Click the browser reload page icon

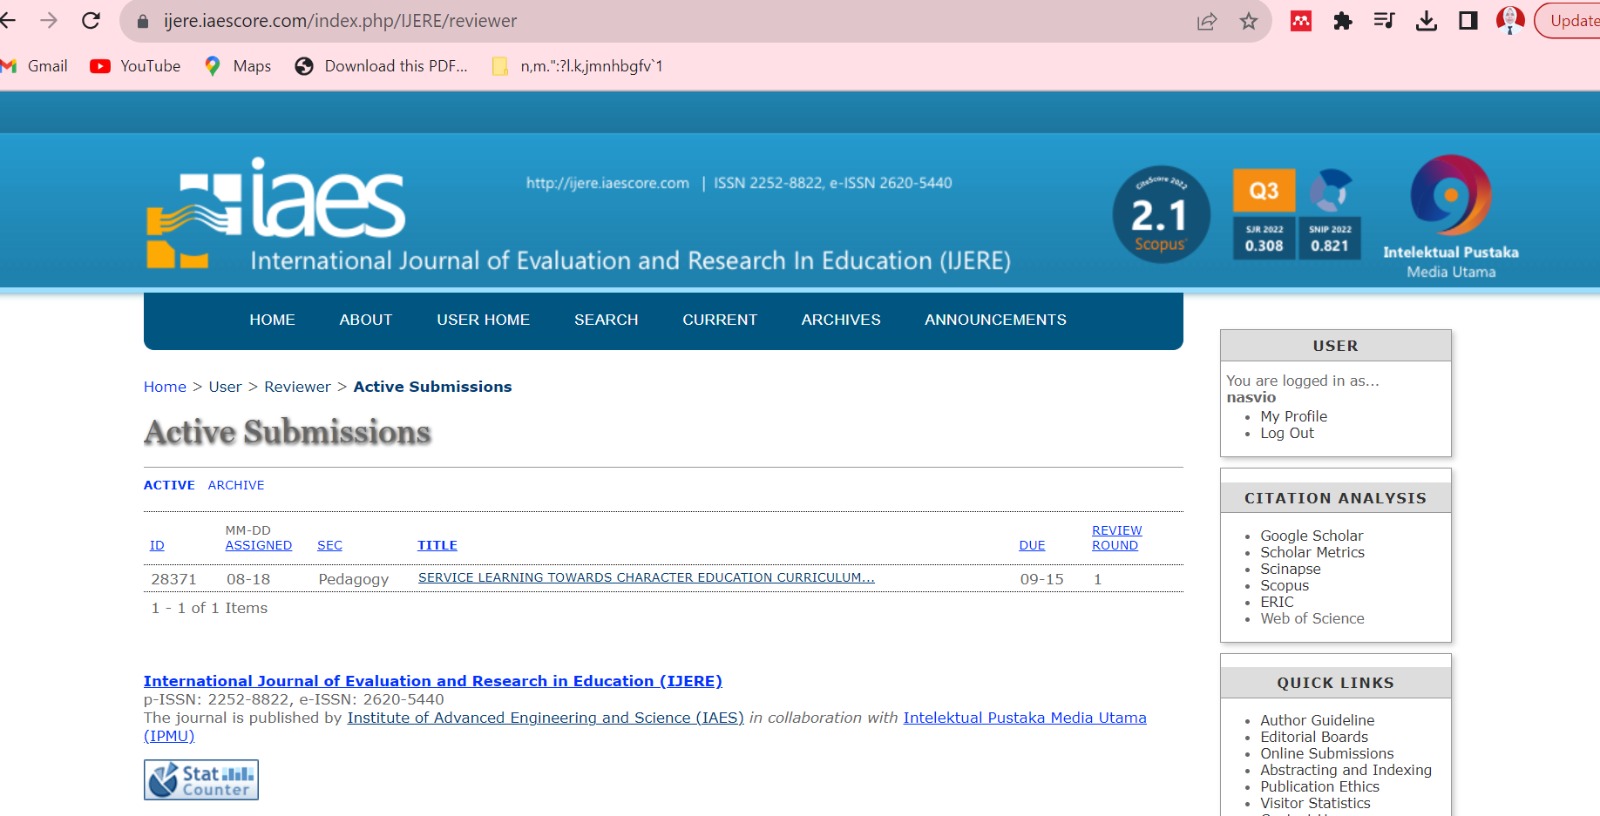[x=91, y=20]
